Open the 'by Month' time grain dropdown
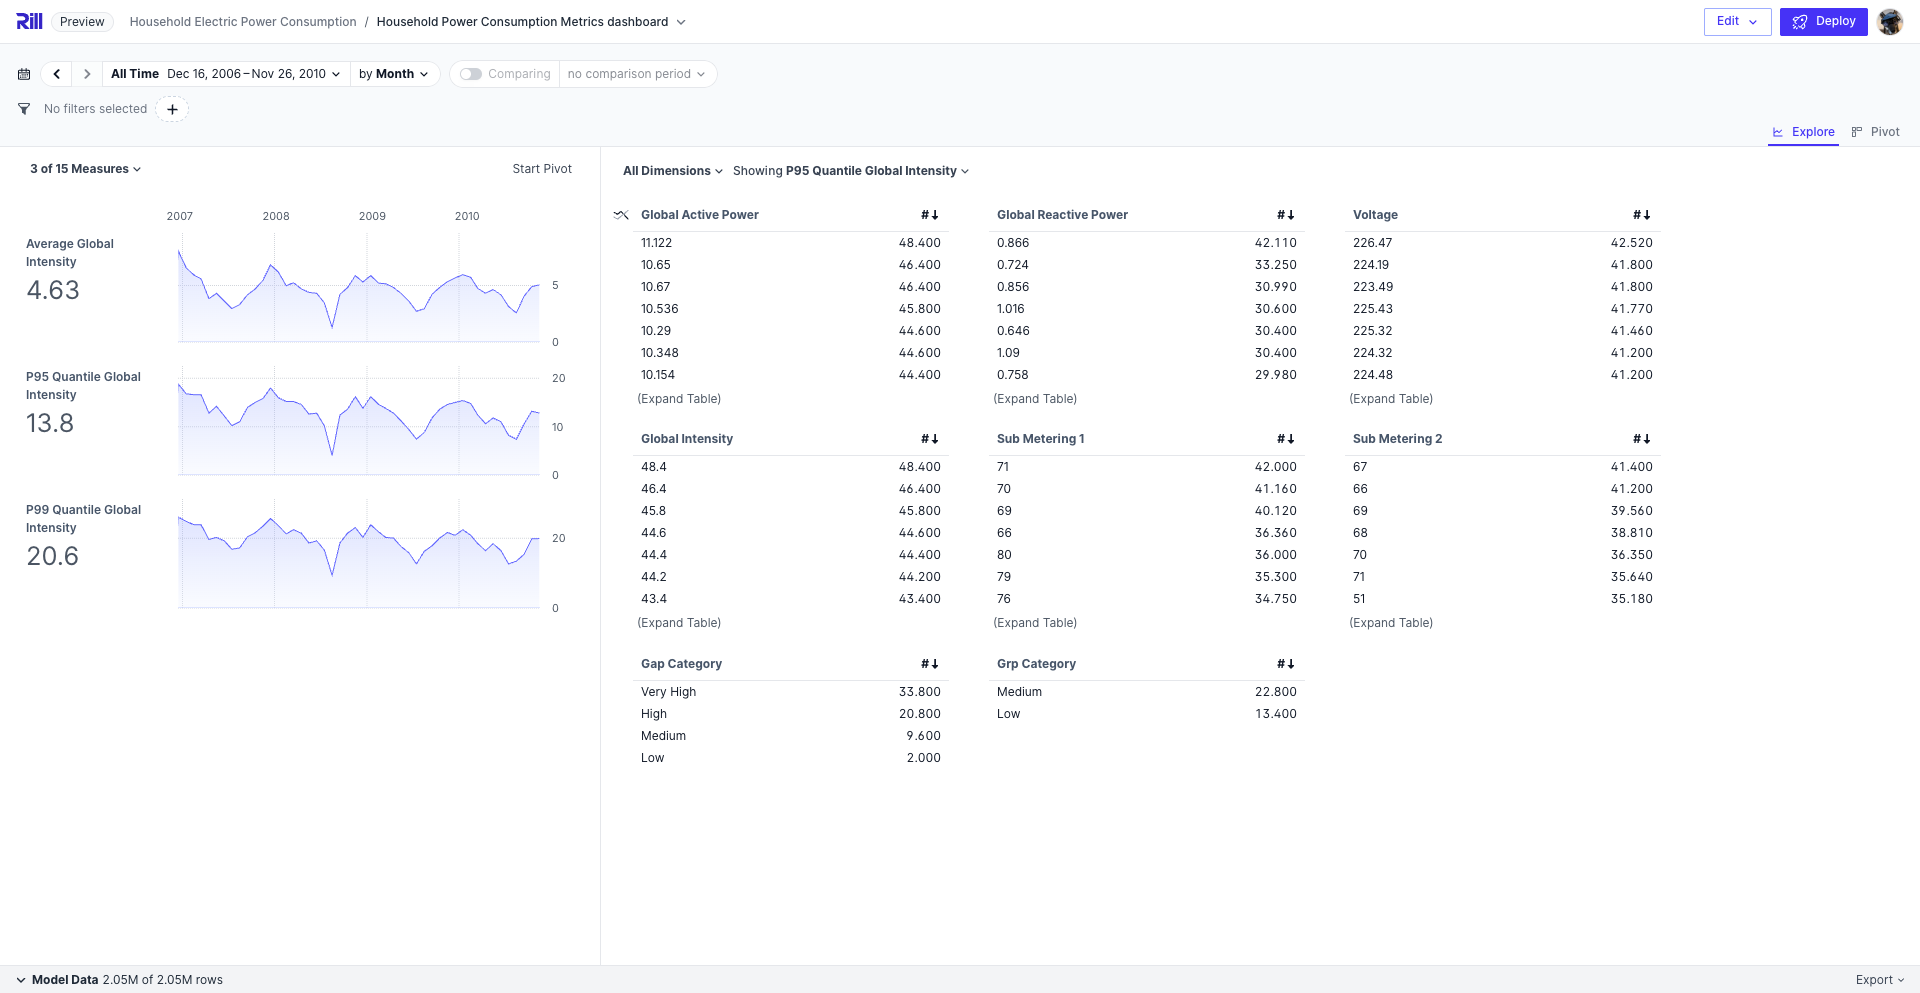The width and height of the screenshot is (1920, 993). pos(394,73)
